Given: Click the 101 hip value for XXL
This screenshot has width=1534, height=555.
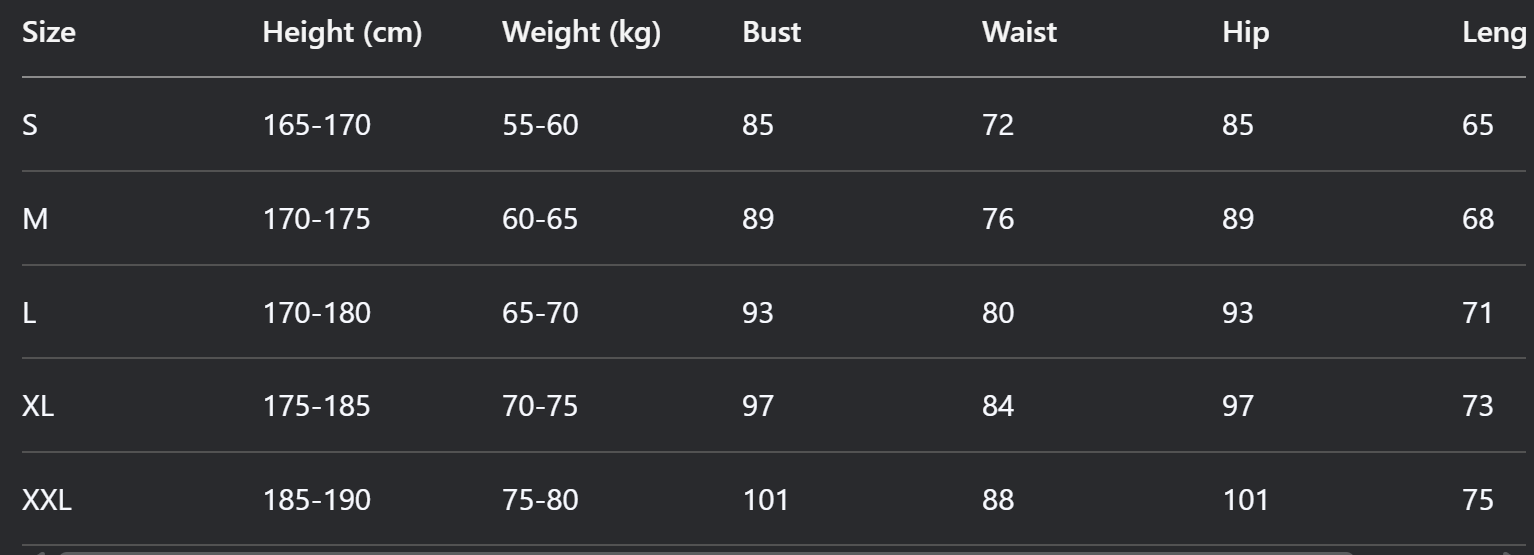Looking at the screenshot, I should (x=1244, y=500).
